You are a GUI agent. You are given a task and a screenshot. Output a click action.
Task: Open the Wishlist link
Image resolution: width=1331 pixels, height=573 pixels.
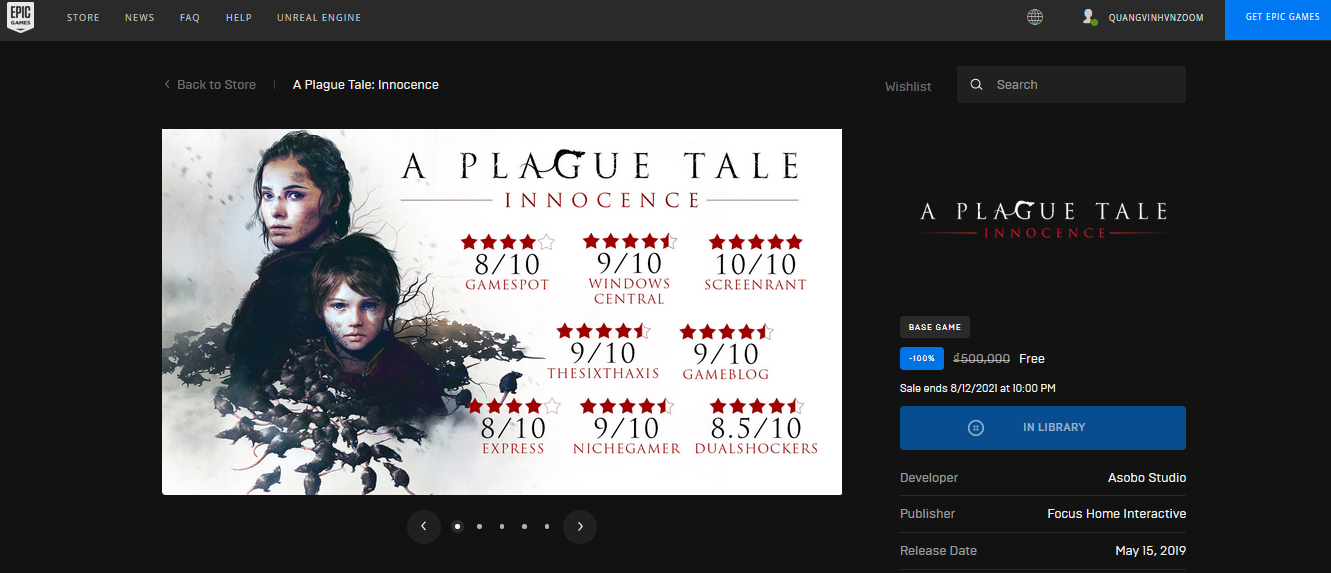[908, 87]
